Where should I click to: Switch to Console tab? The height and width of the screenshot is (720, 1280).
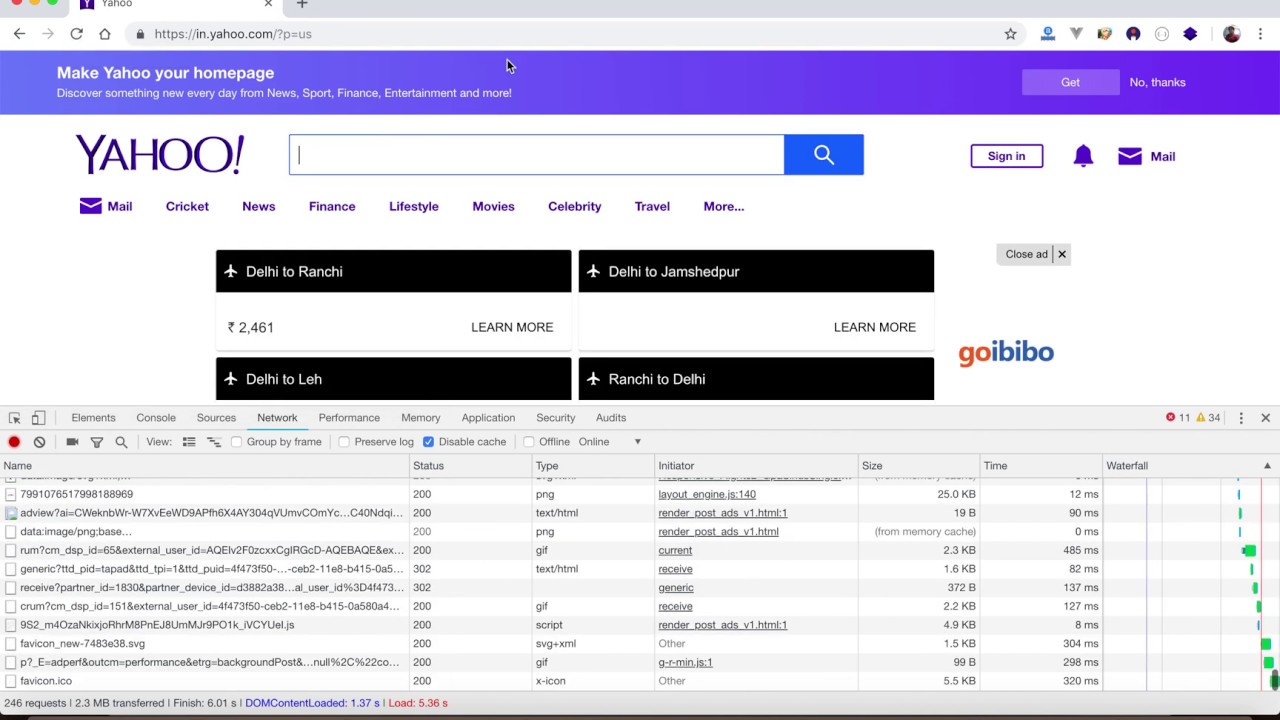pos(156,418)
